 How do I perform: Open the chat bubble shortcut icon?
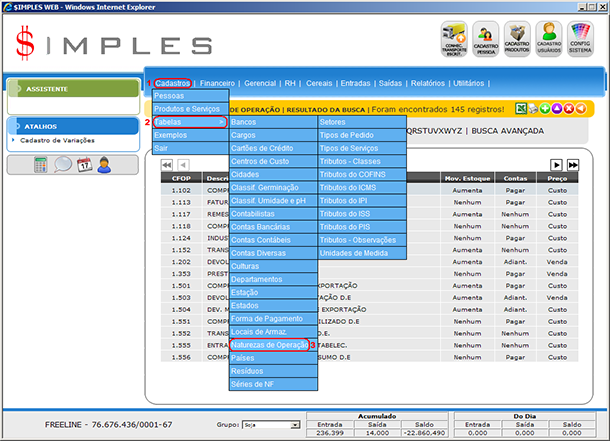coord(62,164)
